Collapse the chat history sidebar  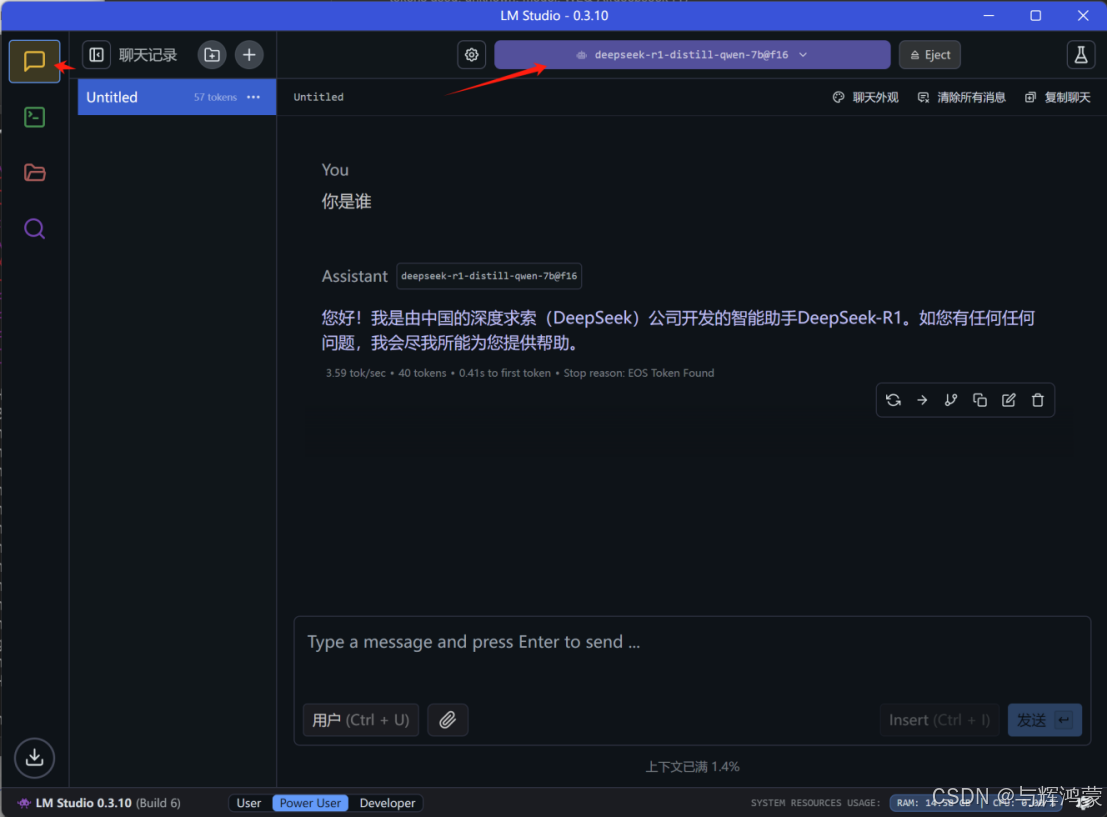tap(97, 55)
